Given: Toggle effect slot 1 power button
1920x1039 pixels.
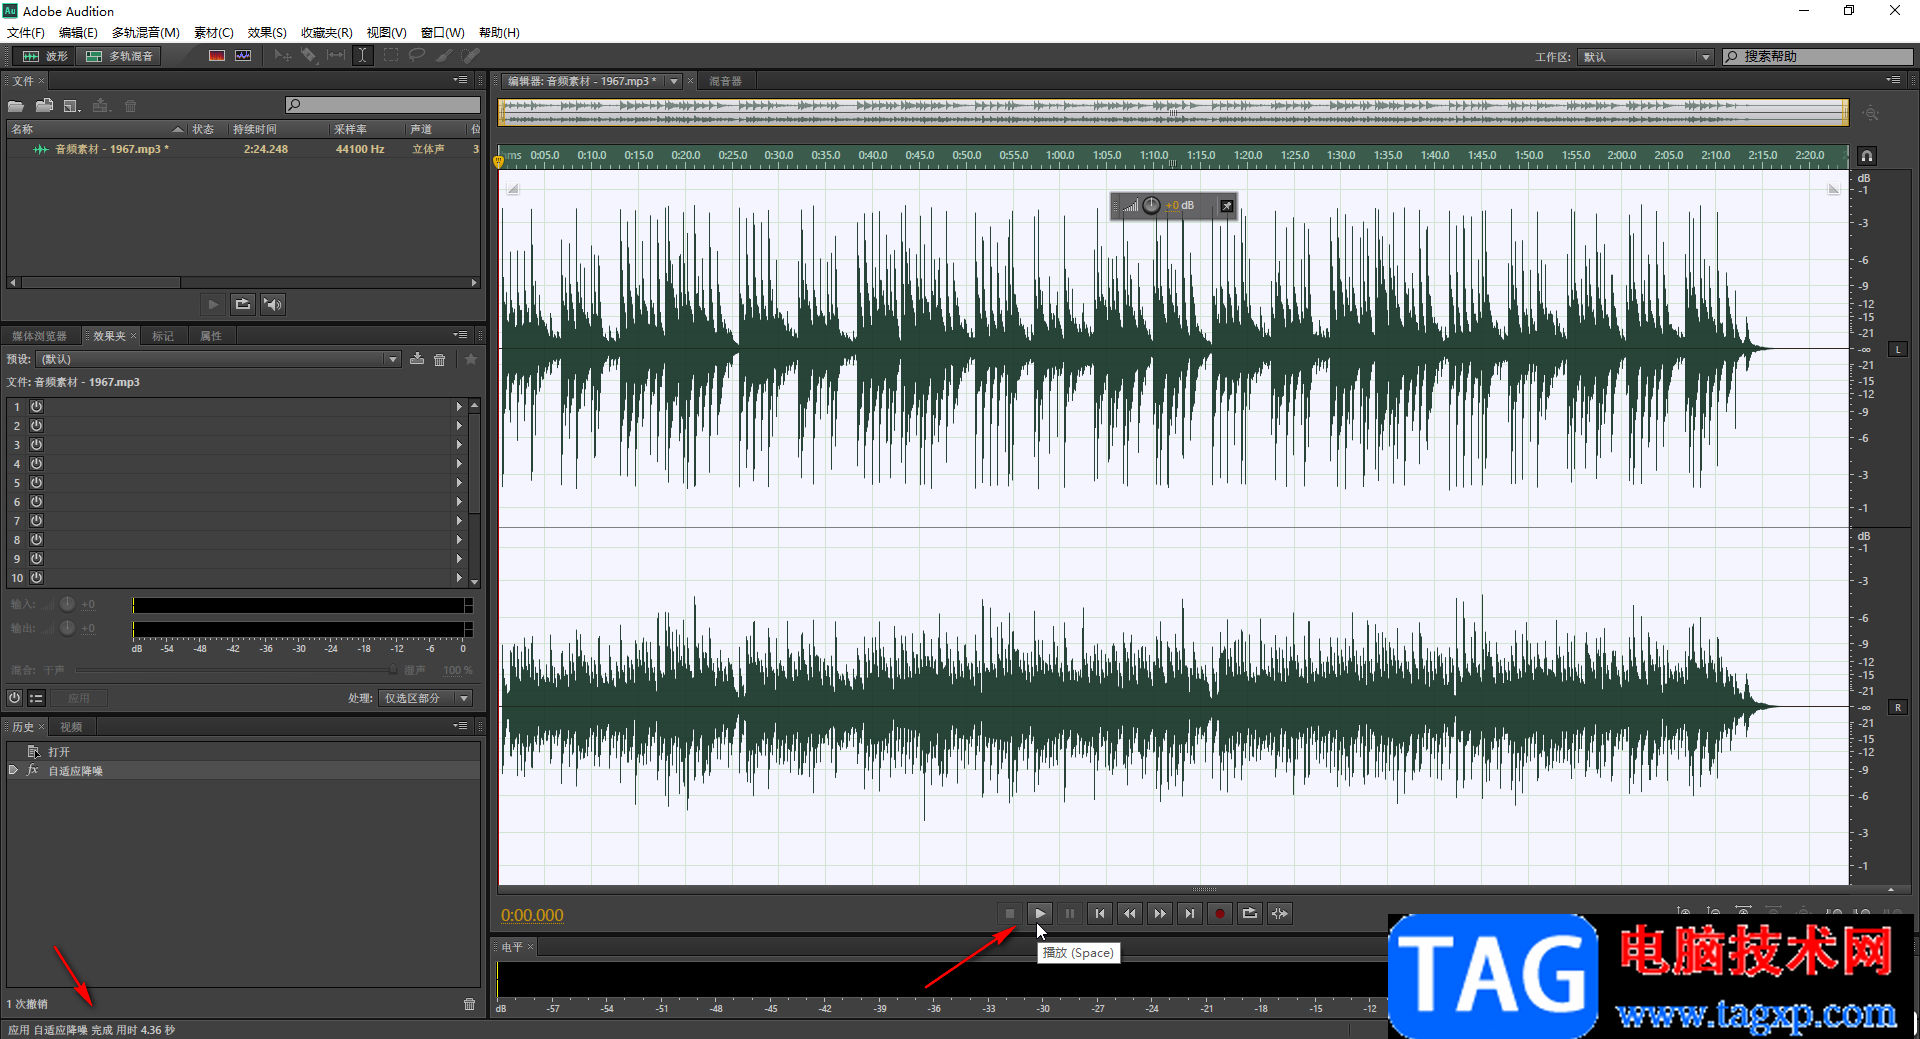Looking at the screenshot, I should [x=36, y=407].
